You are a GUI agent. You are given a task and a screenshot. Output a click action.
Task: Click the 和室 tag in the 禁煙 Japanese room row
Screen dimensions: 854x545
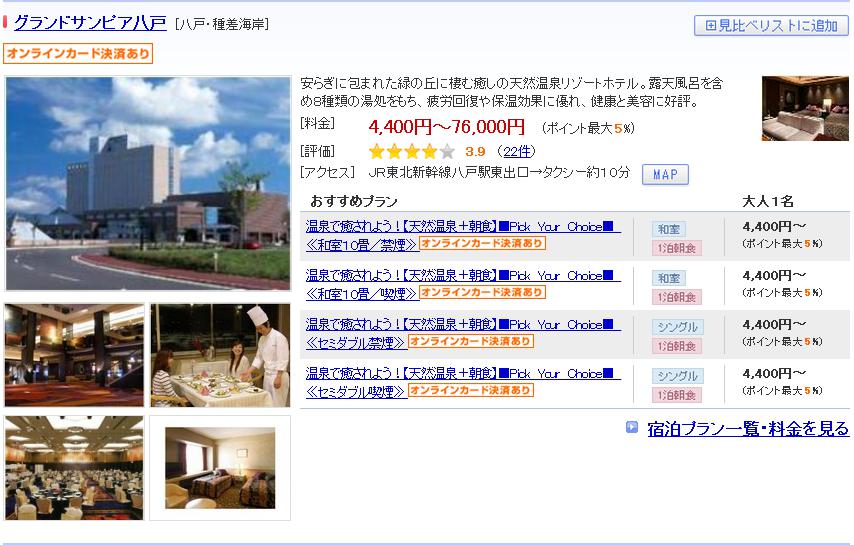tap(669, 229)
